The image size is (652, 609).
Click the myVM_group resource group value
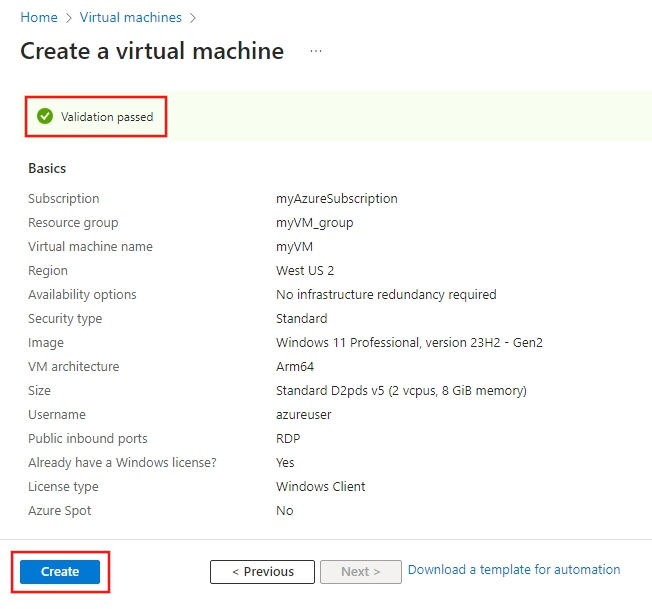pyautogui.click(x=314, y=223)
